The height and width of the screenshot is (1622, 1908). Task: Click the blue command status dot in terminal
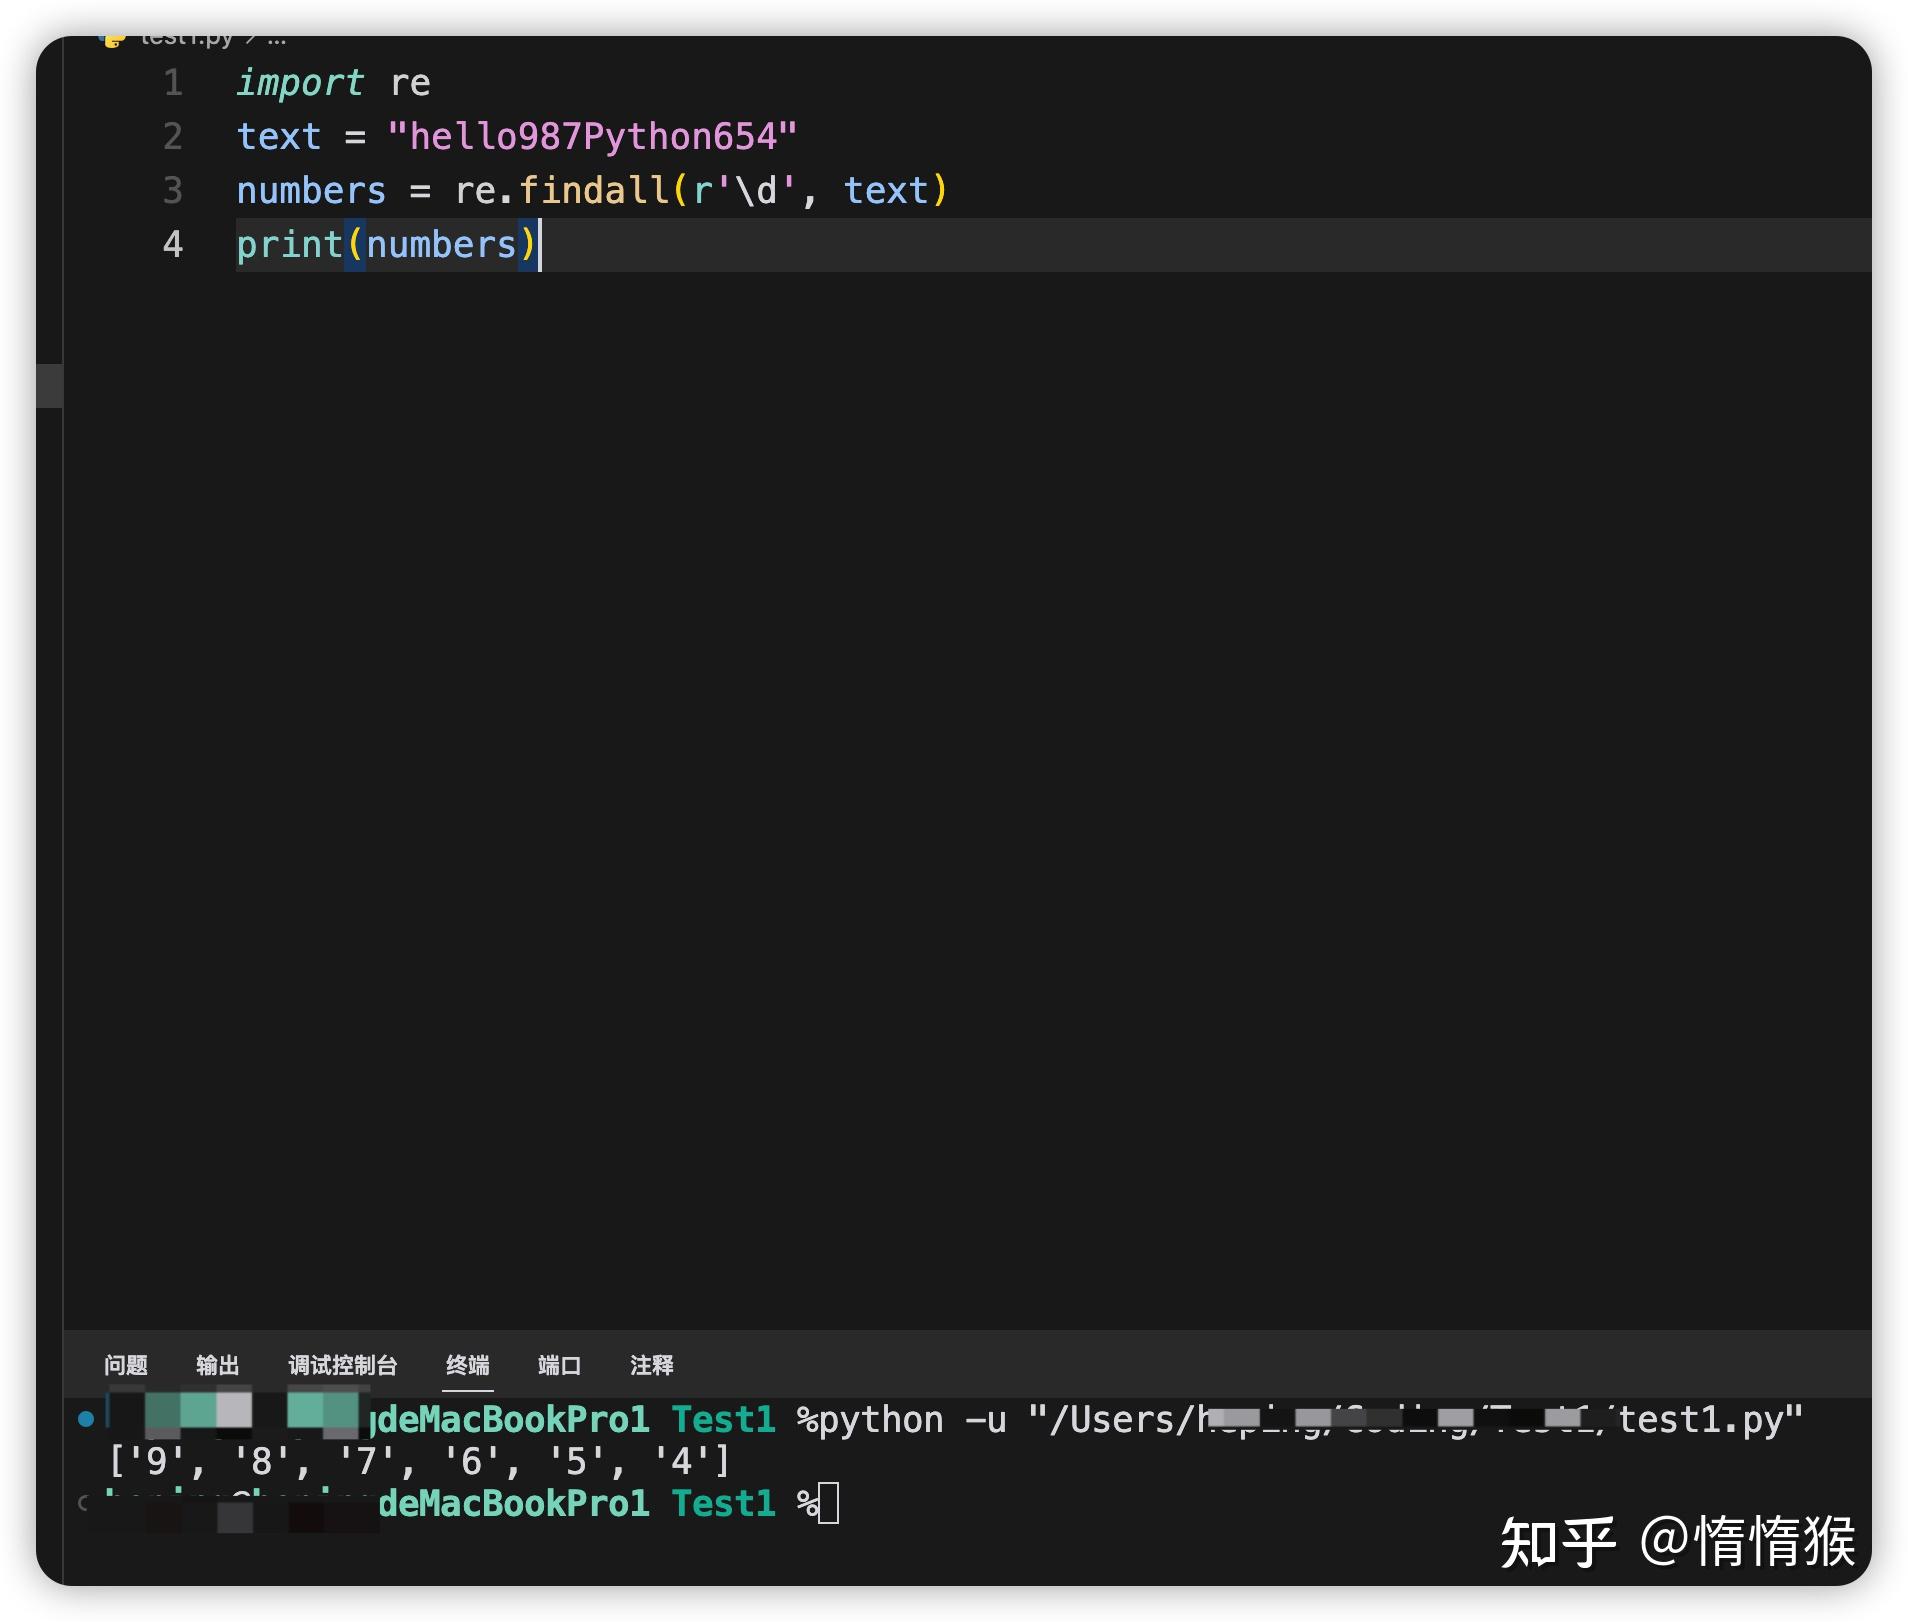click(86, 1418)
